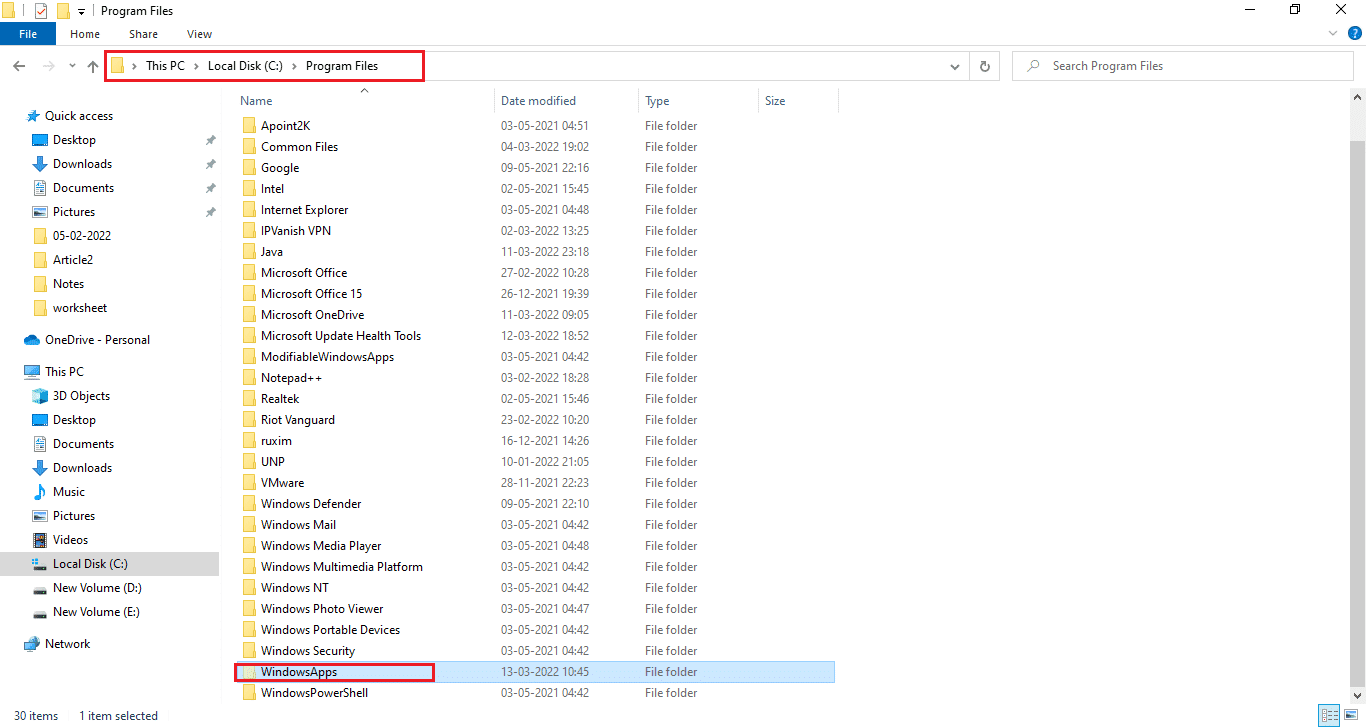
Task: Open the address bar history dropdown
Action: (954, 66)
